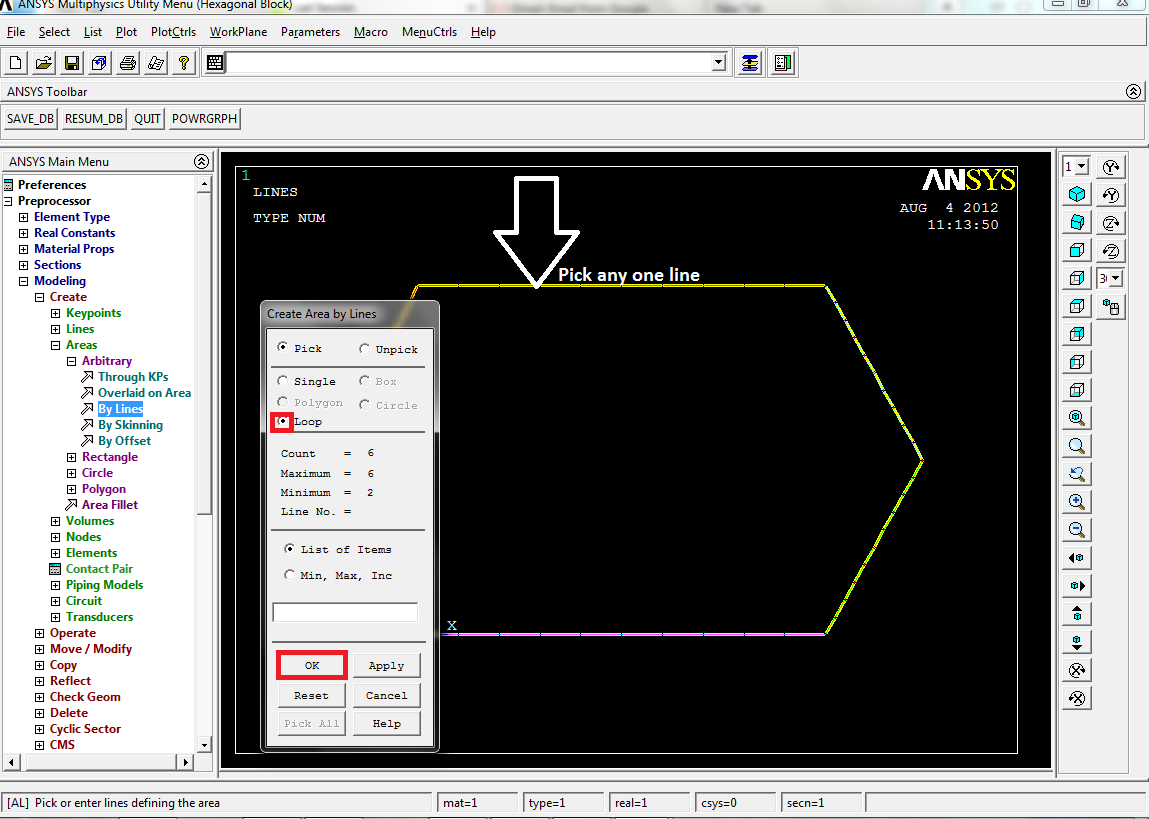Click the RESUM_DB toolbar button

pyautogui.click(x=93, y=118)
